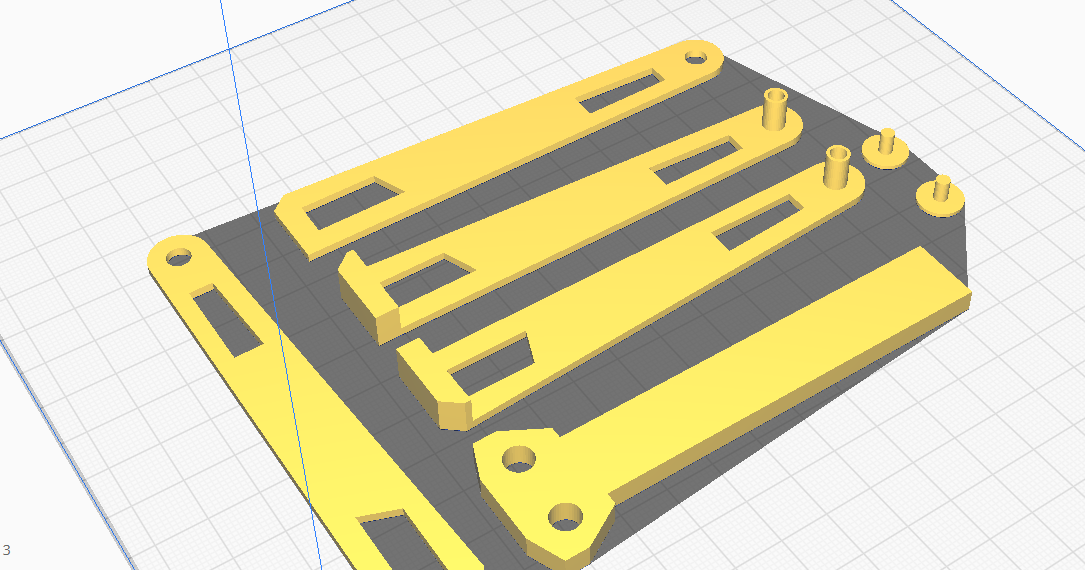Select the lower small standalone pin disc

941,193
